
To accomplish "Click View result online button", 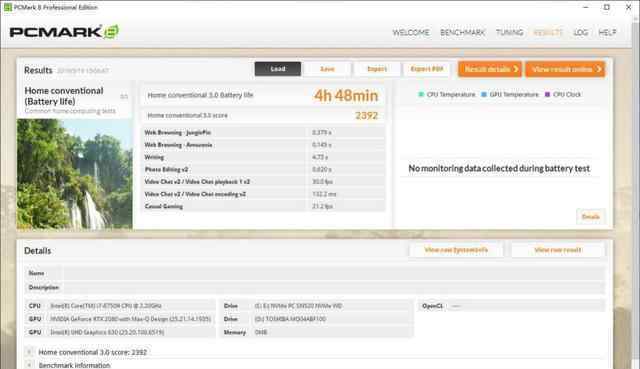I will pos(565,69).
